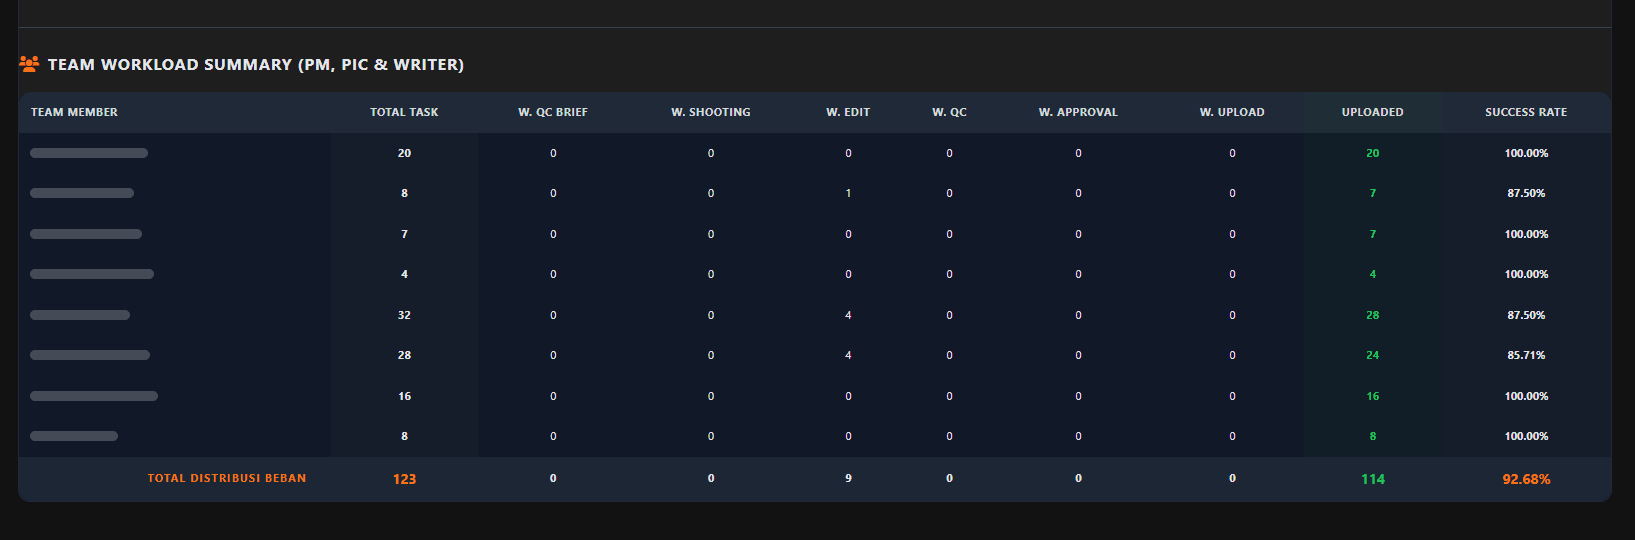The image size is (1635, 540).
Task: Click the W. QC column header
Action: click(949, 112)
